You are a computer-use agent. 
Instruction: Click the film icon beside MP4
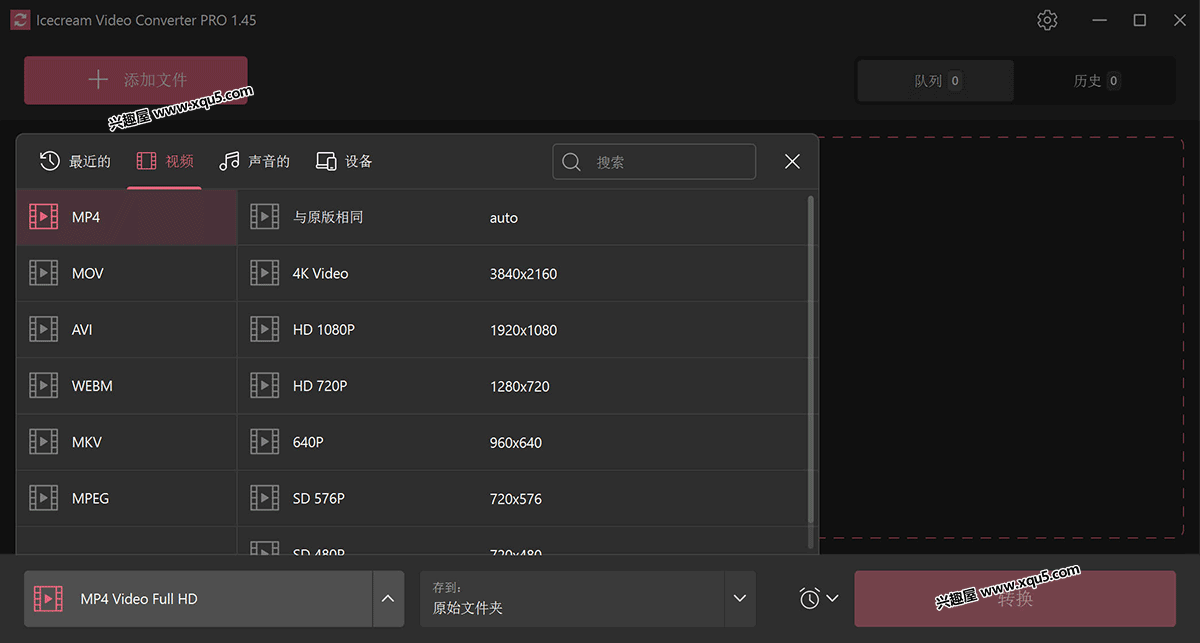pyautogui.click(x=44, y=217)
